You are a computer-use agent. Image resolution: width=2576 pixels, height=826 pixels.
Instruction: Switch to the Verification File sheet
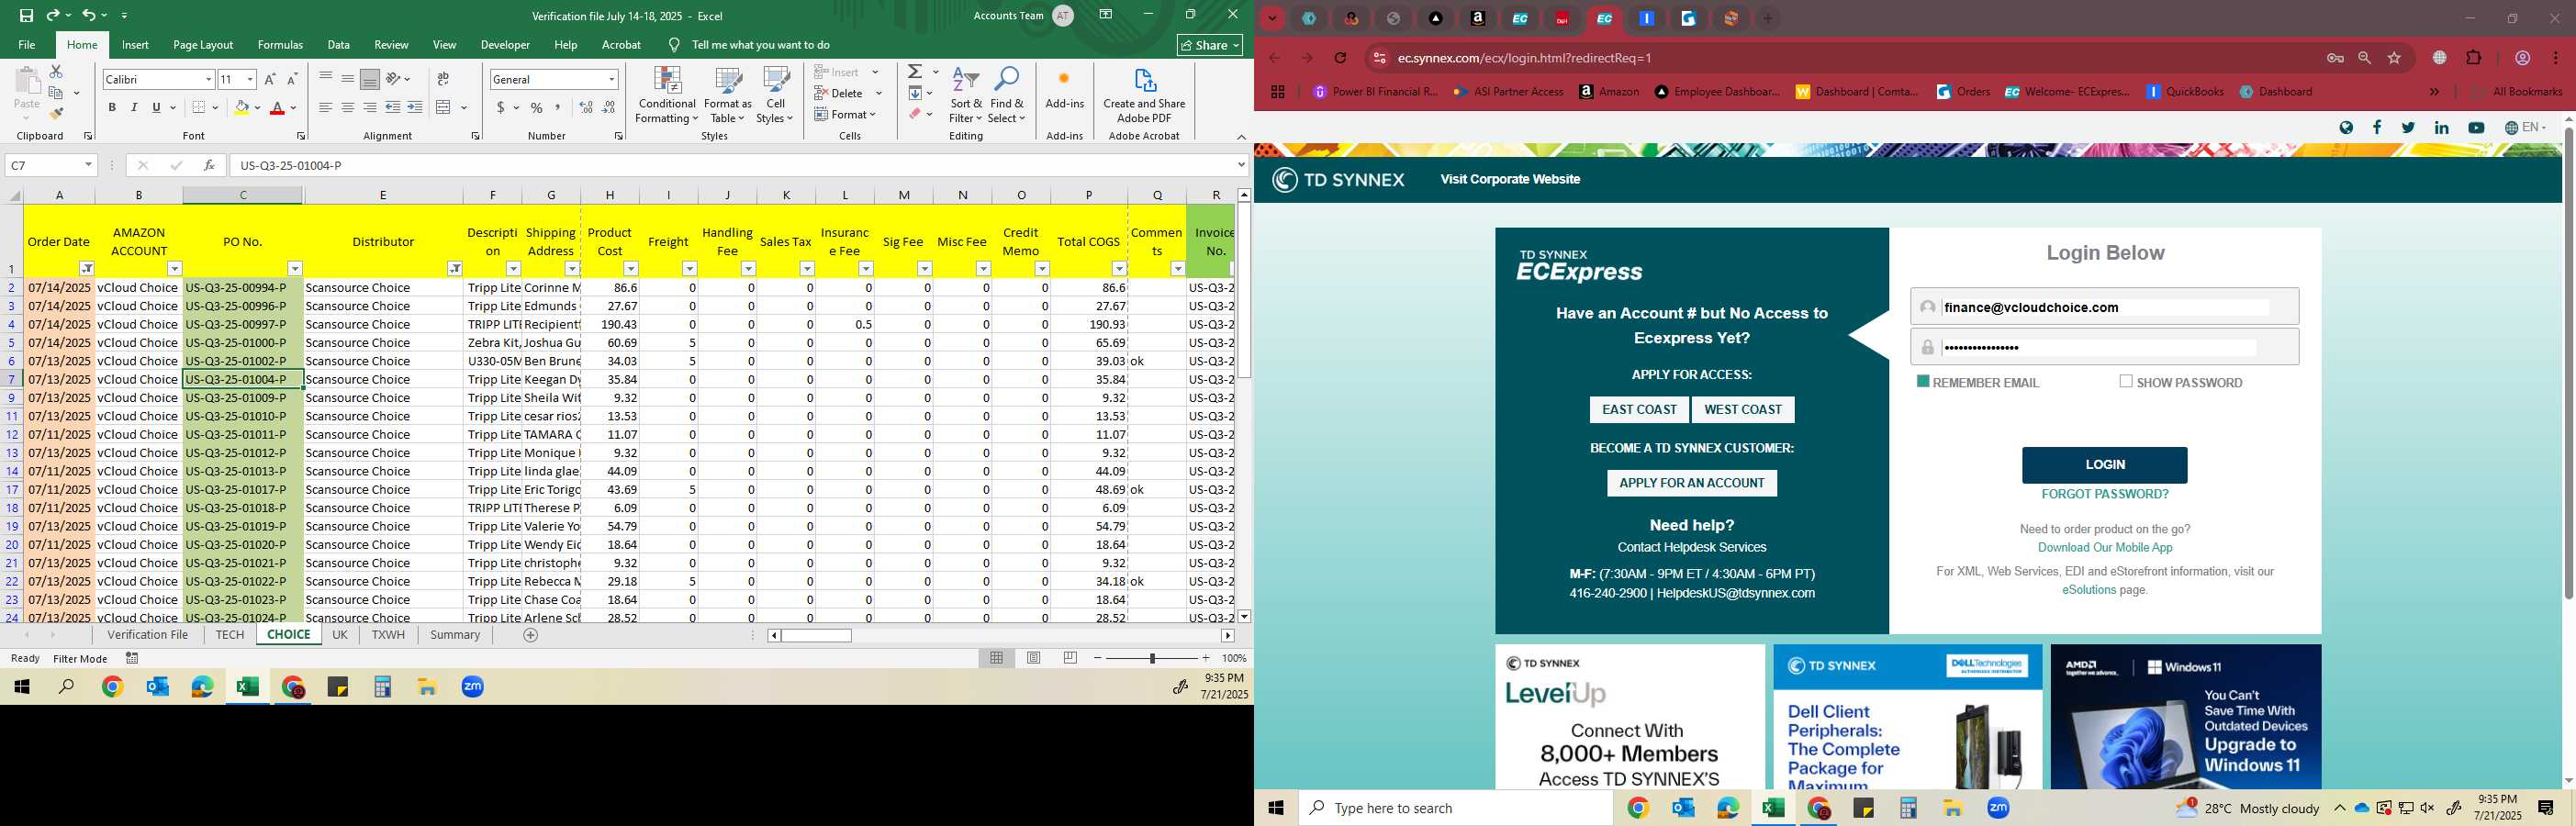point(148,635)
